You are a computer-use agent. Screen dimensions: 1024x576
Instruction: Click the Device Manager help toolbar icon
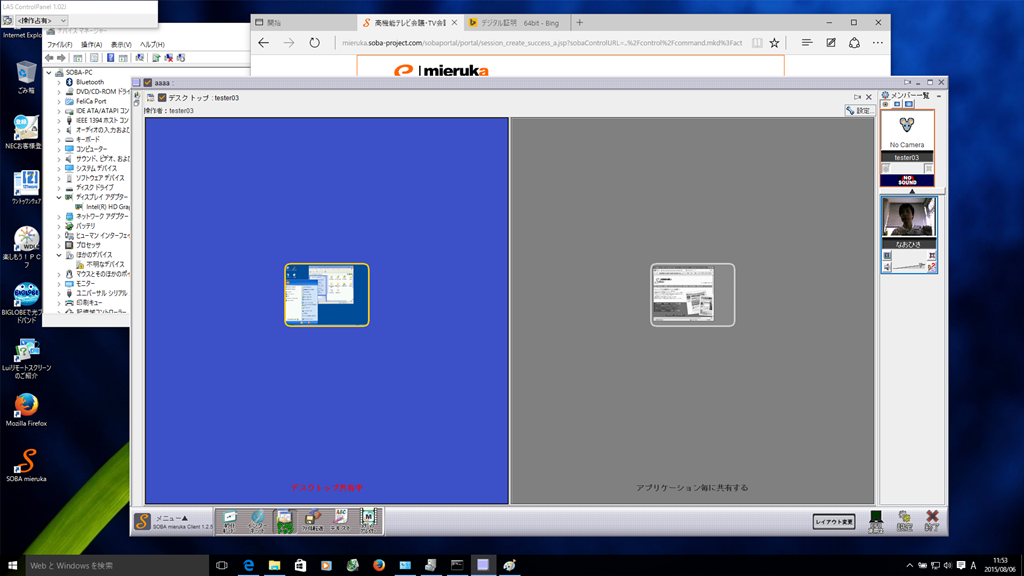pyautogui.click(x=110, y=58)
